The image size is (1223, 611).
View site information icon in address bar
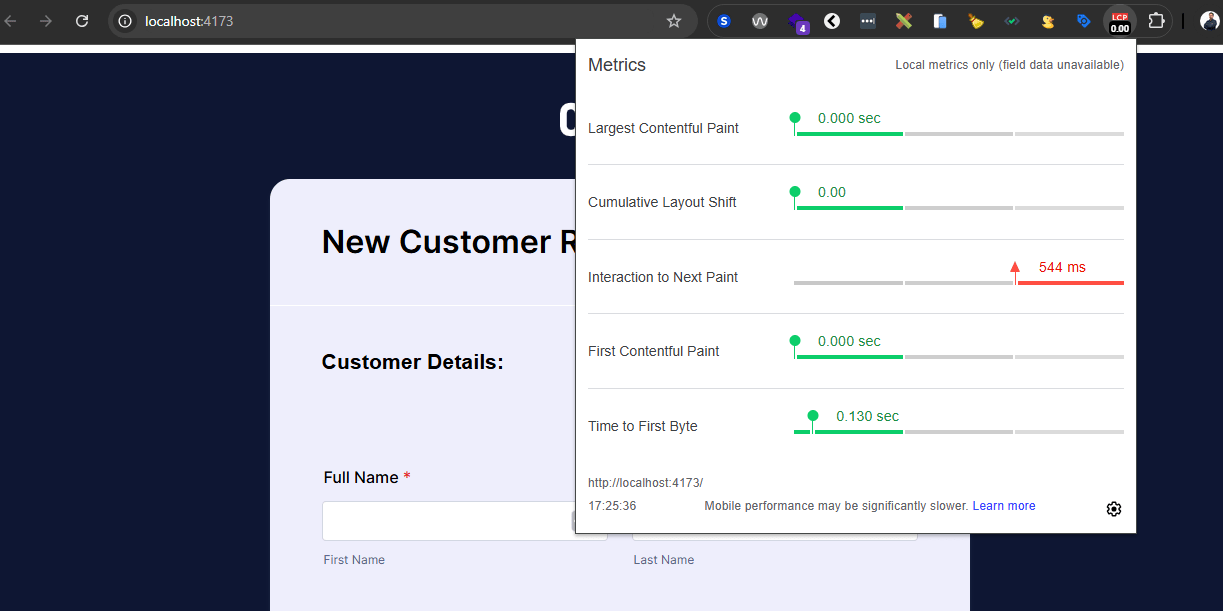125,21
